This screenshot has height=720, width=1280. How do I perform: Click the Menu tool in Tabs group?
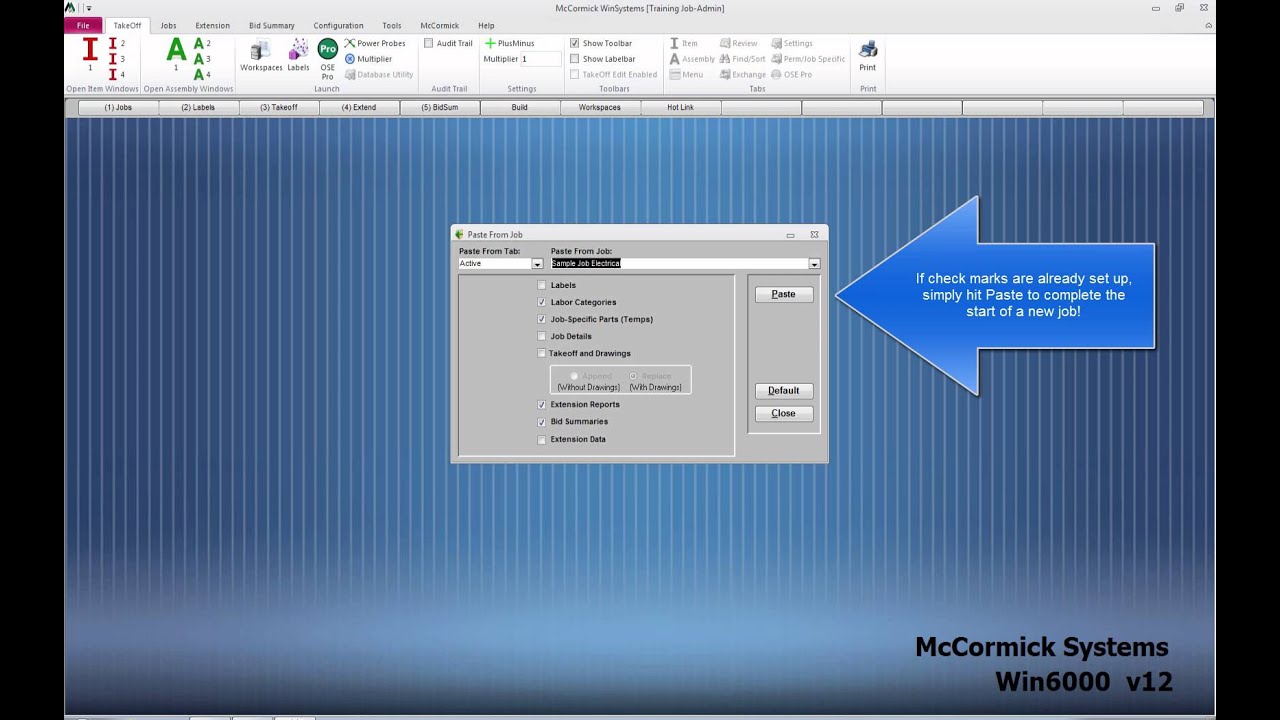point(686,74)
